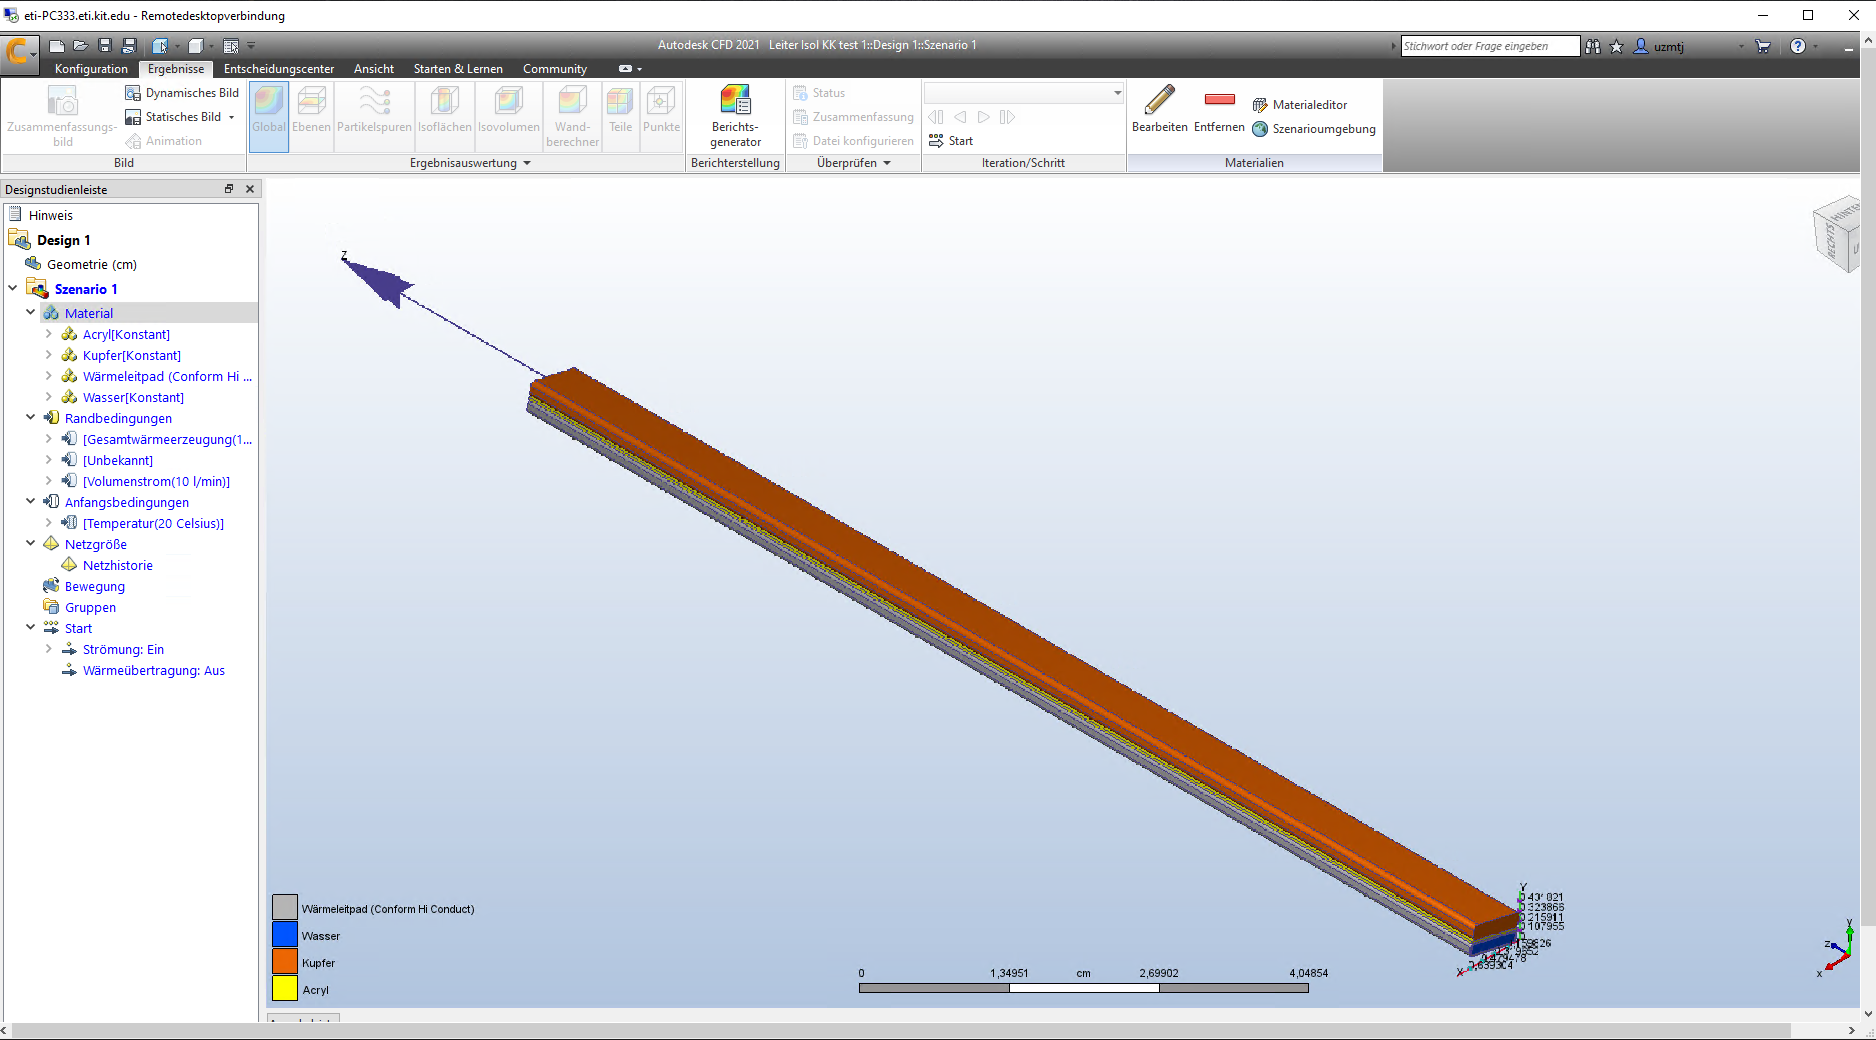This screenshot has height=1040, width=1876.
Task: Select the Isoflächen tool
Action: click(443, 112)
